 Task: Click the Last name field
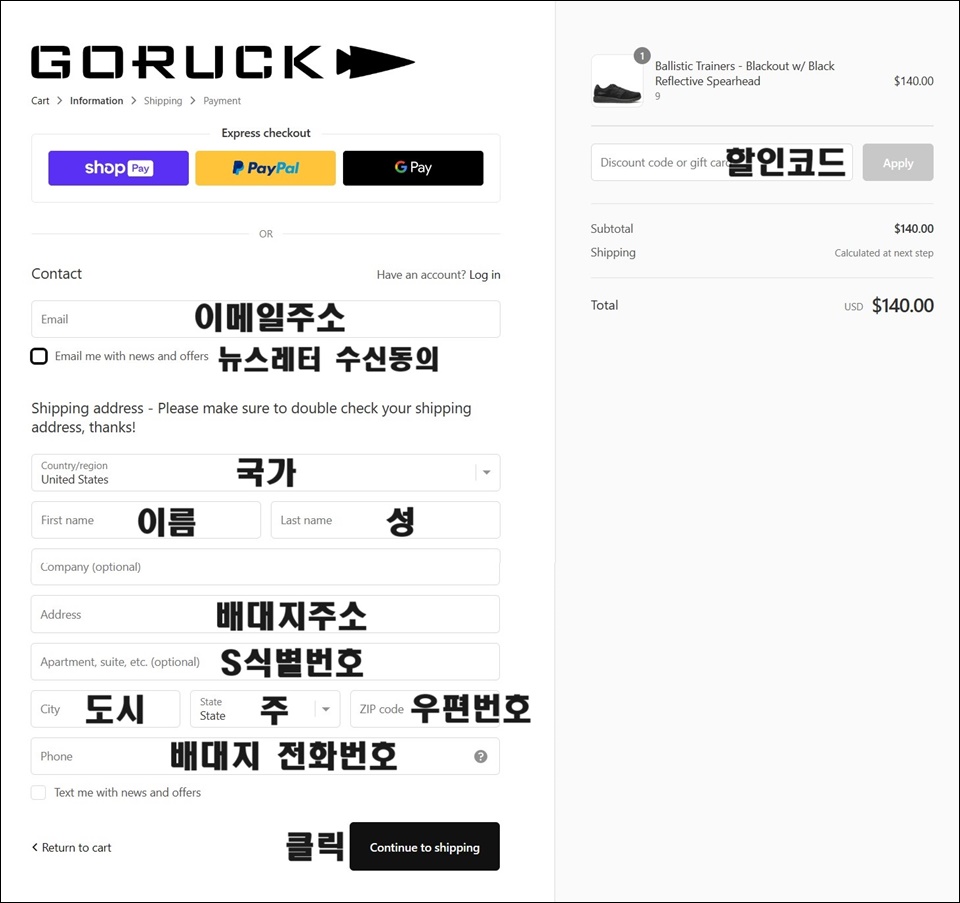386,520
